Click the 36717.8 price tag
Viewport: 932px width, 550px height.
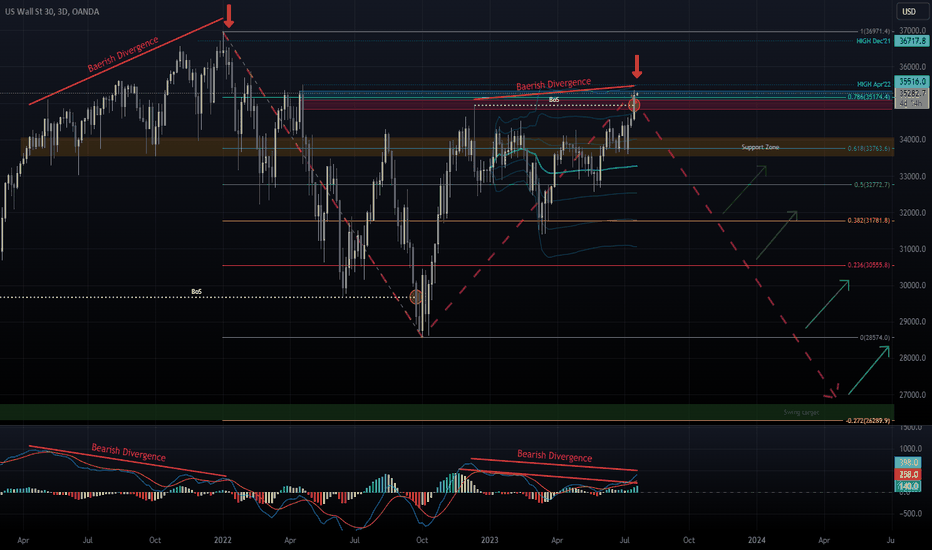[x=911, y=41]
